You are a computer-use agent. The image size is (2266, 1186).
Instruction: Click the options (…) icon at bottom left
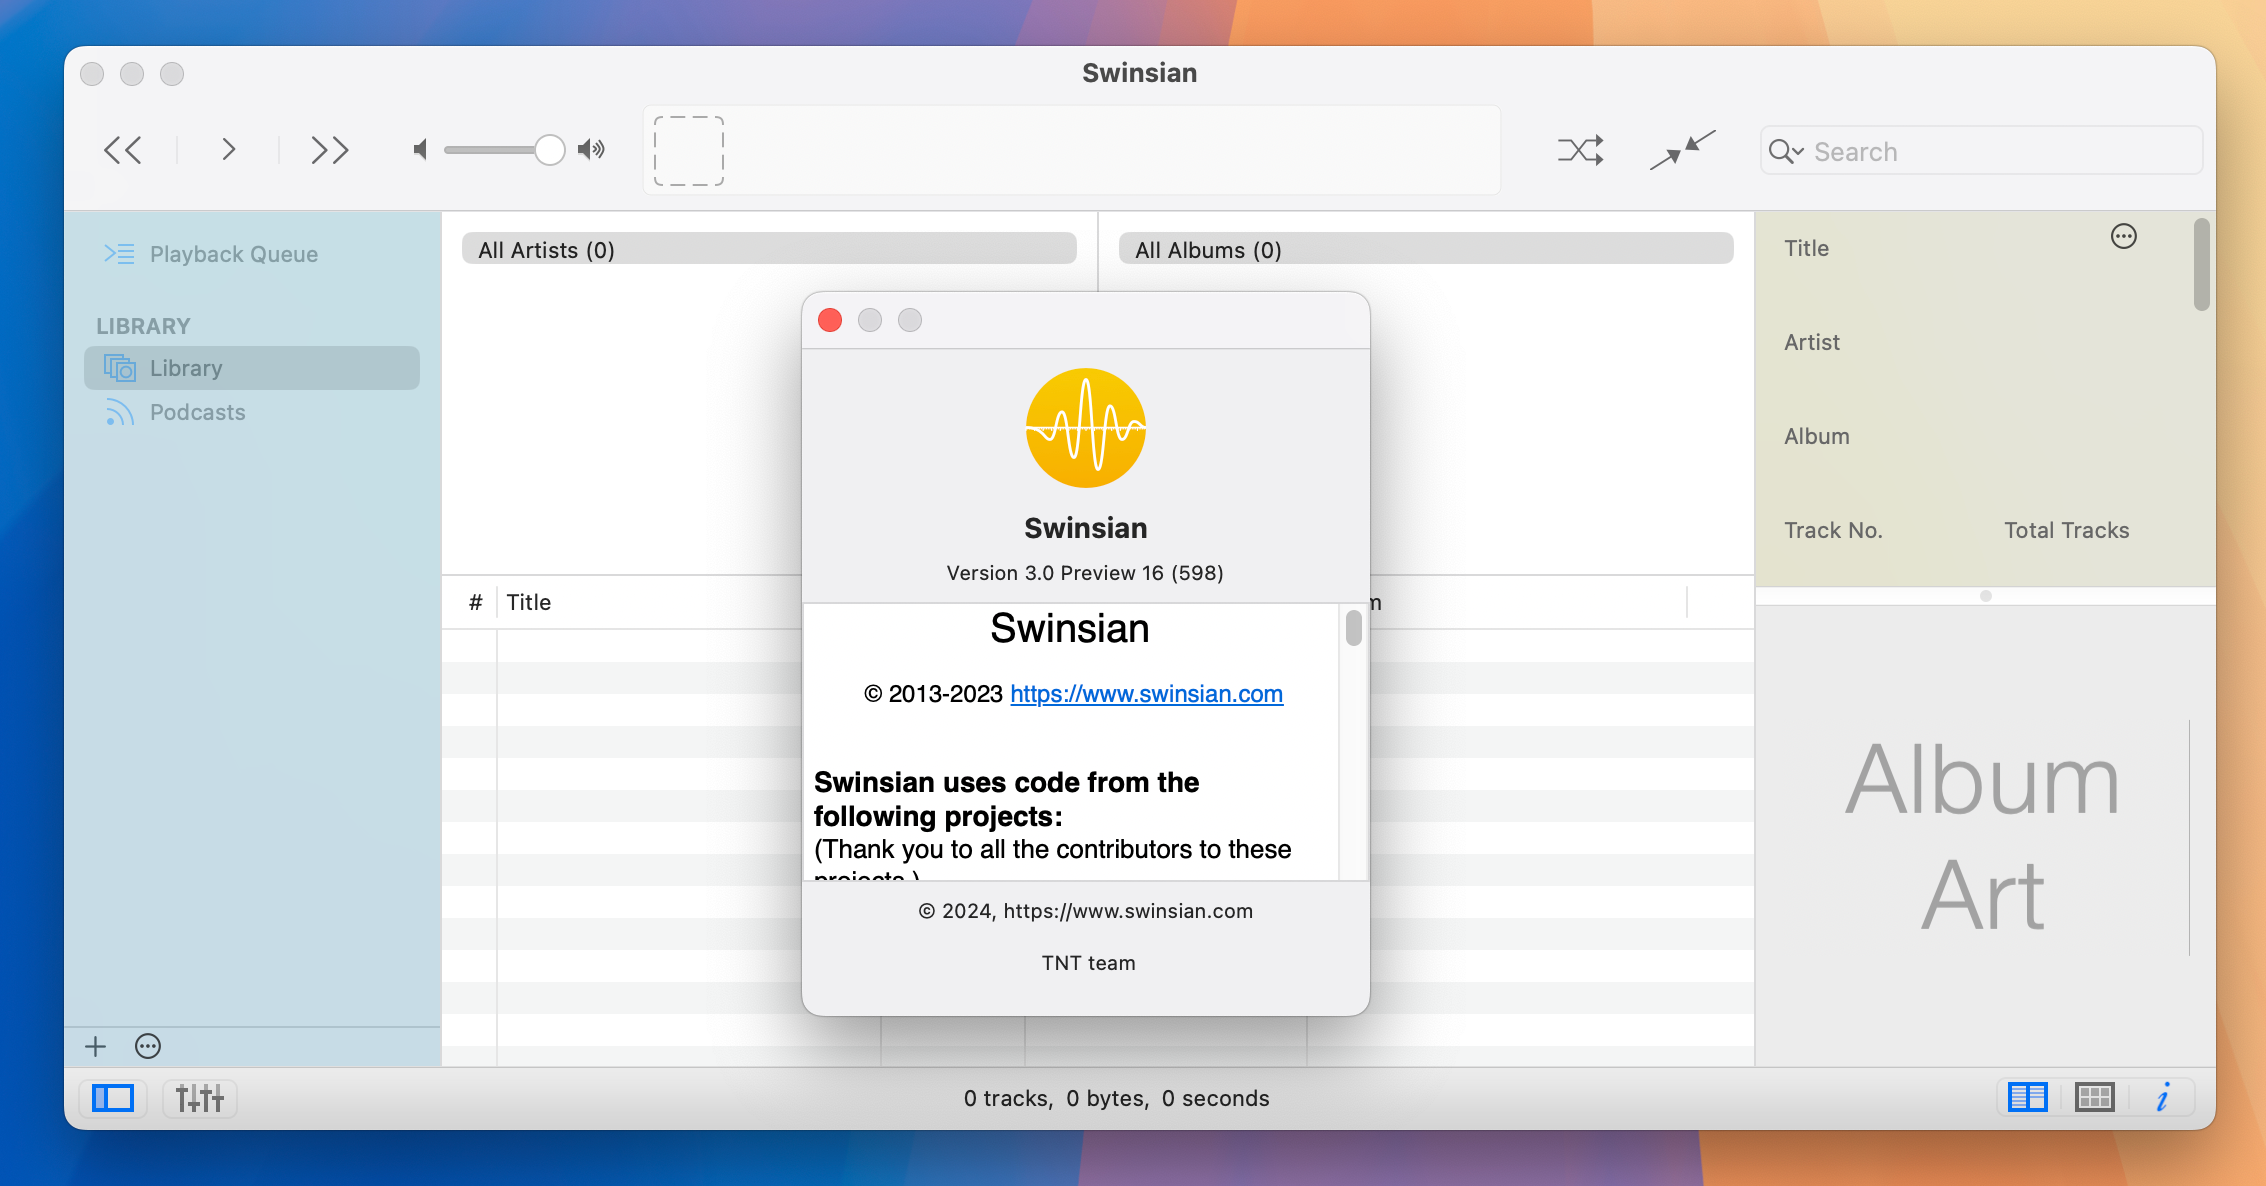[148, 1047]
